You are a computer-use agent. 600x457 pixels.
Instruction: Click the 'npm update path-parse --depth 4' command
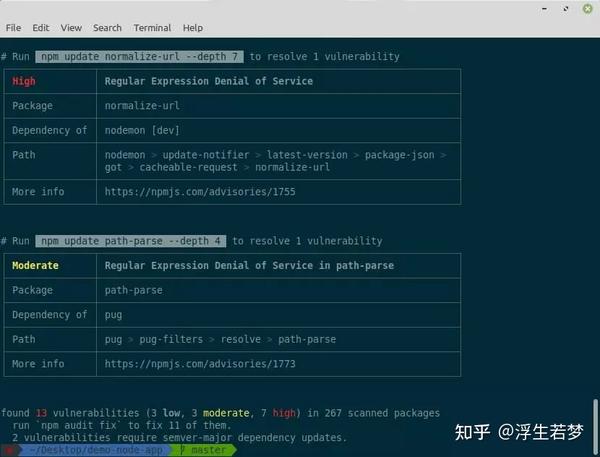pos(131,241)
